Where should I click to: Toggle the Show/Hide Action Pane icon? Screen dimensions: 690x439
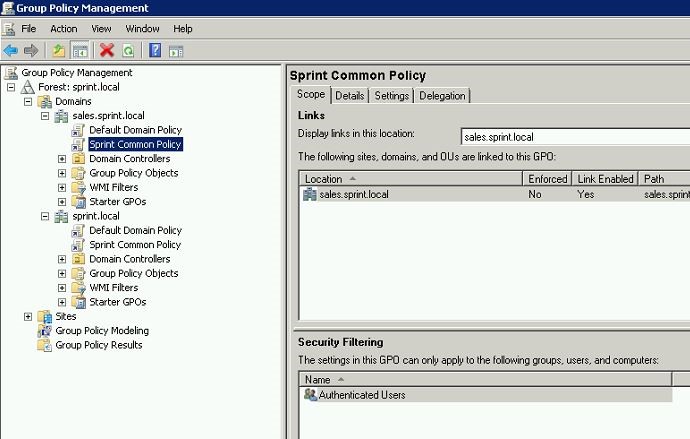pos(176,51)
